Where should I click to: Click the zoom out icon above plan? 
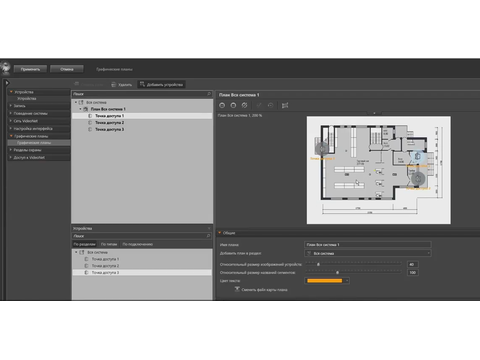pyautogui.click(x=222, y=105)
